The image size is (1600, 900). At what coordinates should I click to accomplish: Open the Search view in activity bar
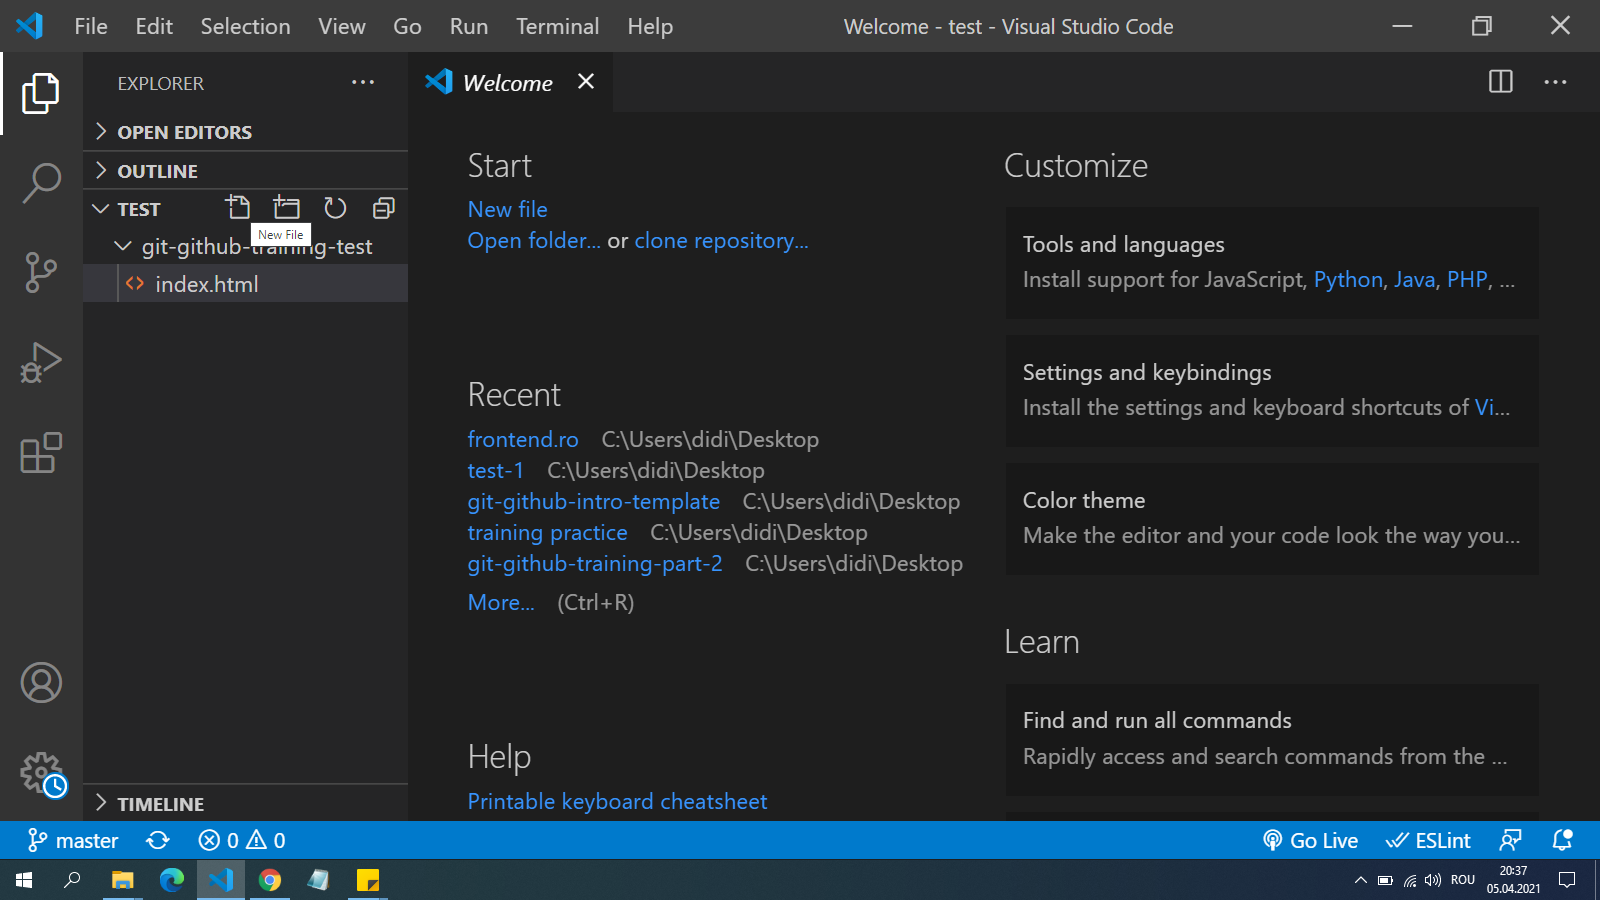click(41, 183)
